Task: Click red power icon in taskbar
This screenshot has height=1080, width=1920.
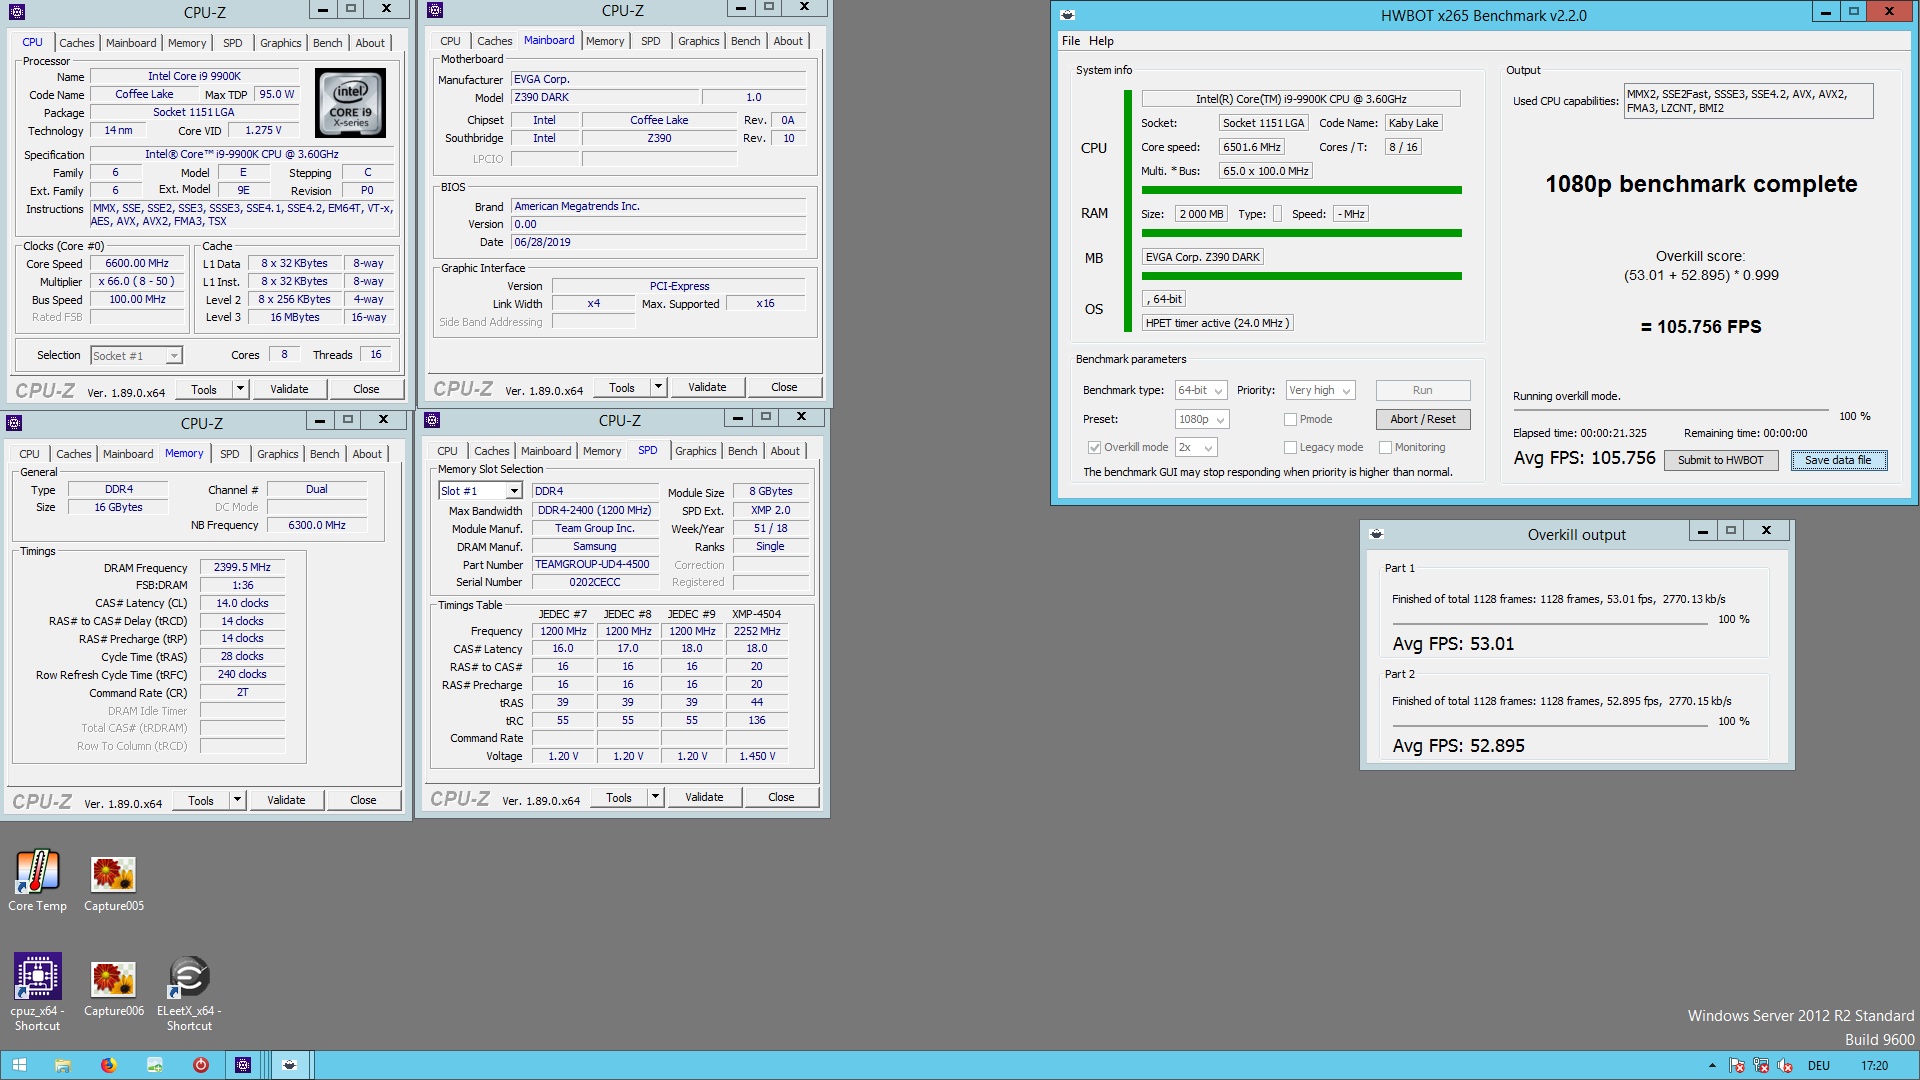Action: (200, 1065)
